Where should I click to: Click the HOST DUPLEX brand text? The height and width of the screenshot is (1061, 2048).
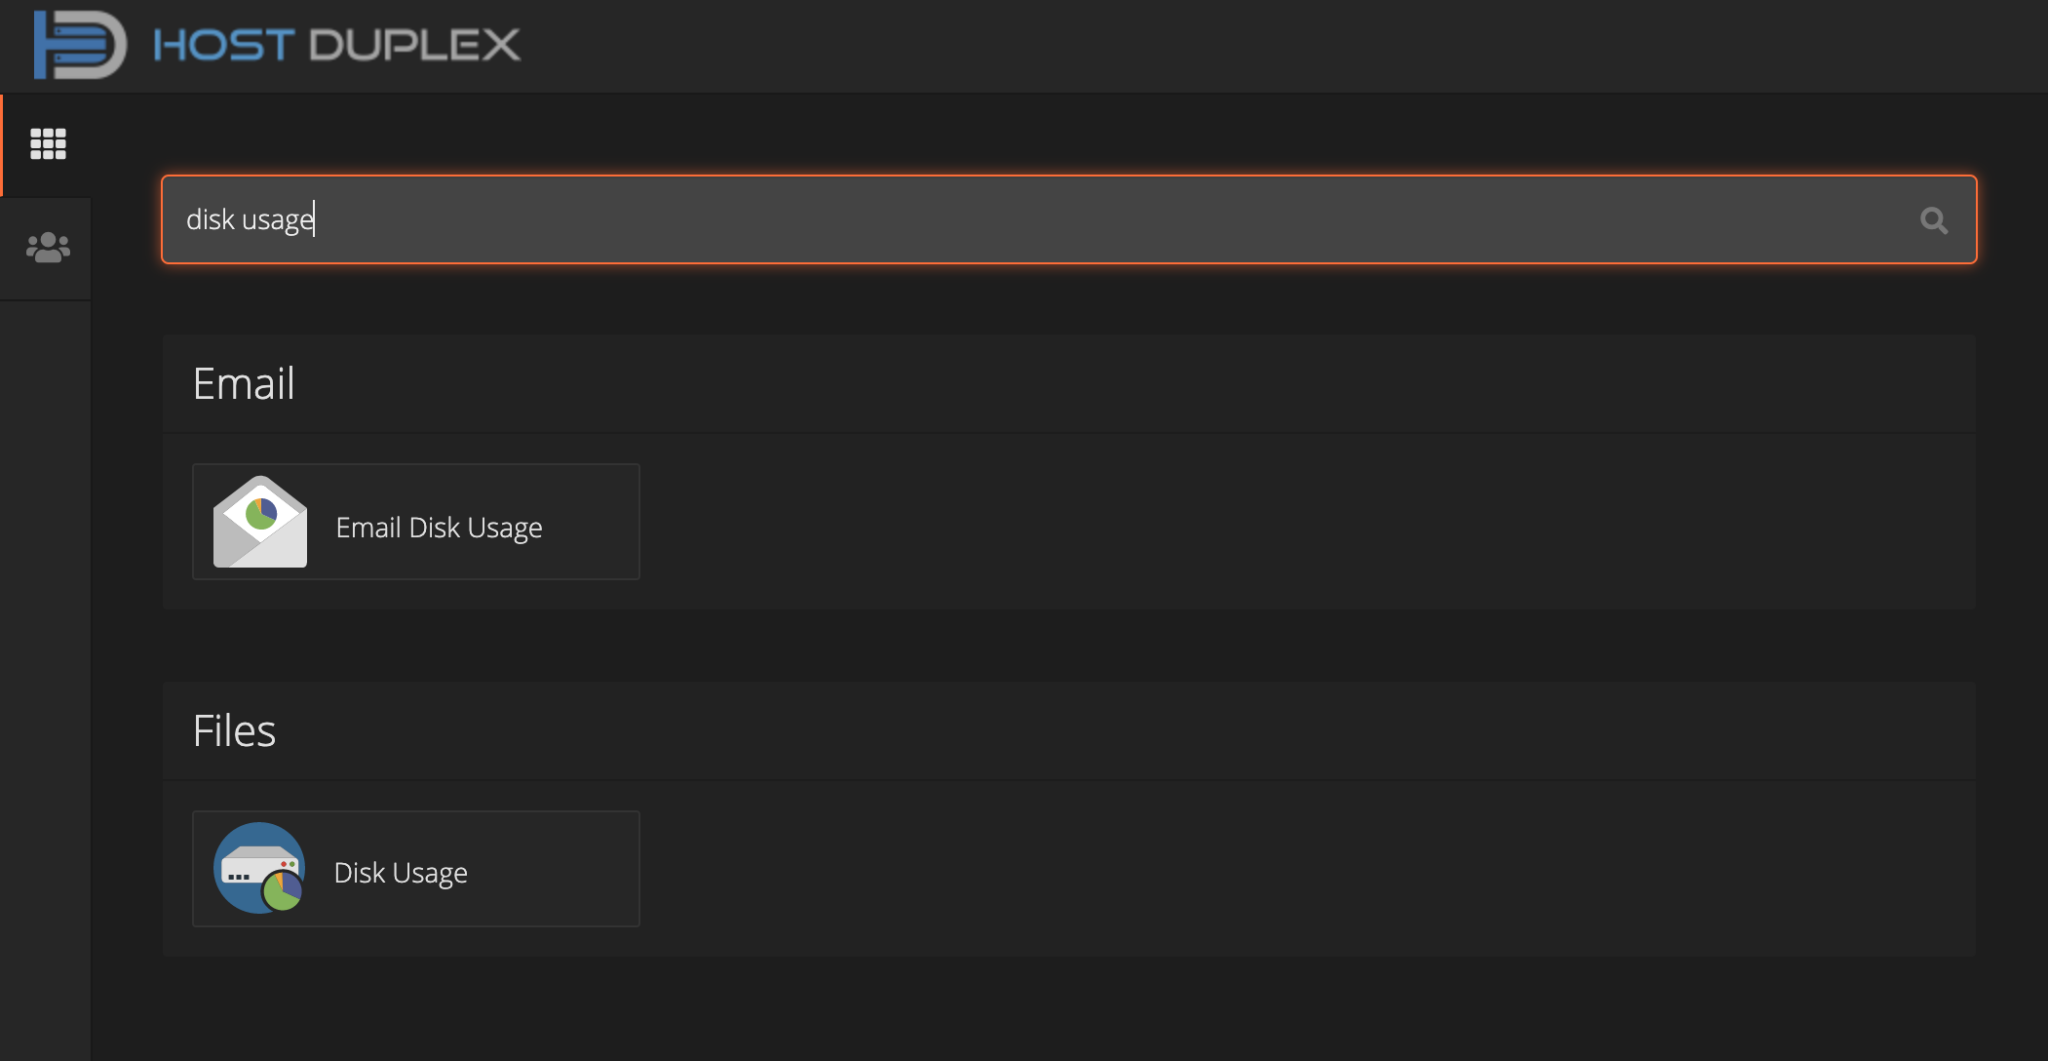[x=337, y=45]
